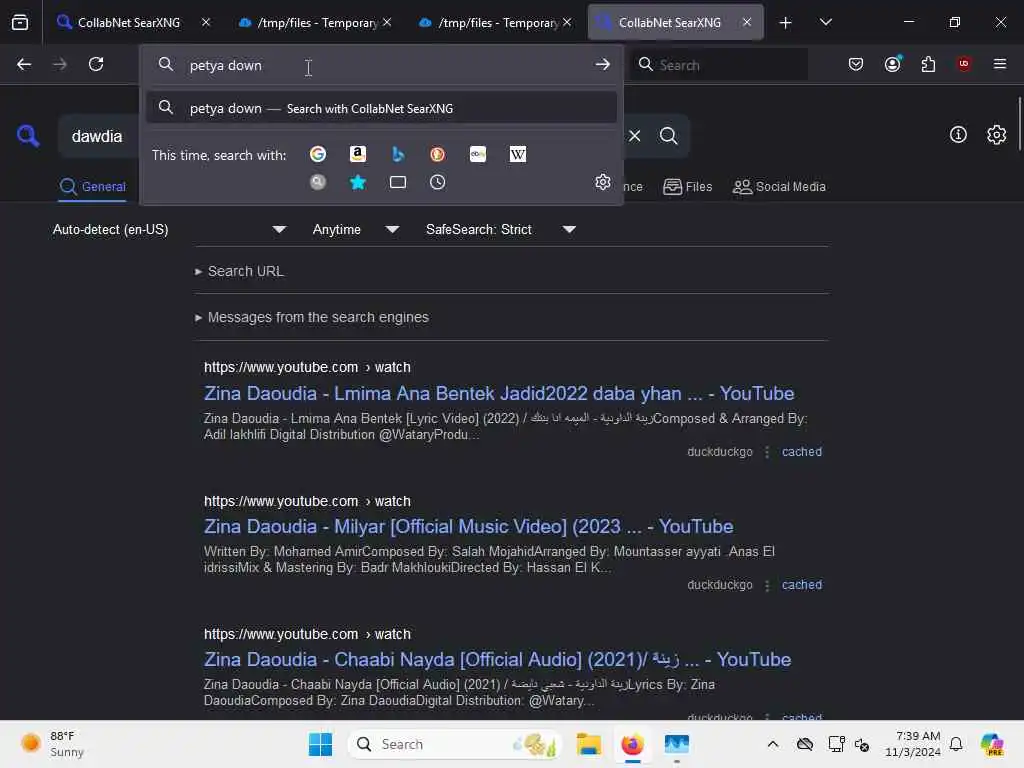Switch to second /tmp/files Temporary tab

click(x=317, y=22)
